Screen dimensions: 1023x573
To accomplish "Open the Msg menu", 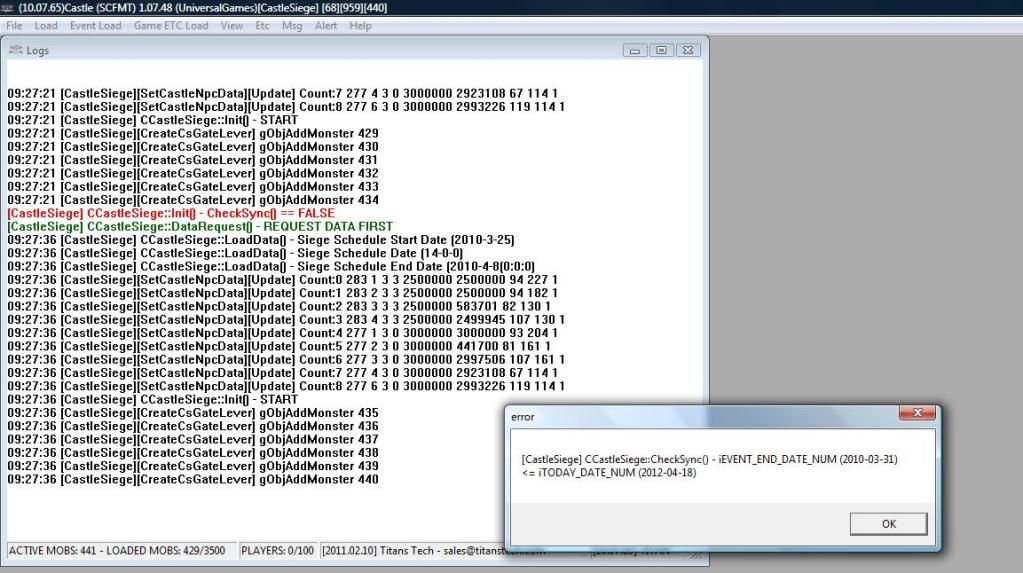I will pyautogui.click(x=292, y=25).
